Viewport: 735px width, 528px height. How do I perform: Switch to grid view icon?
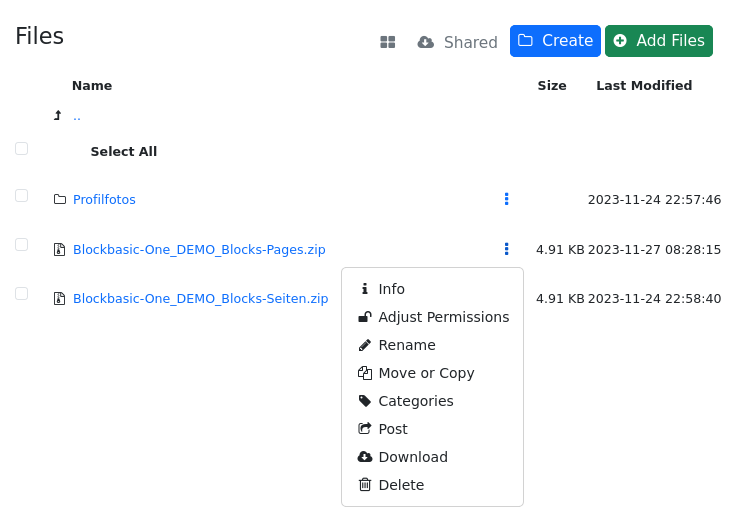388,42
